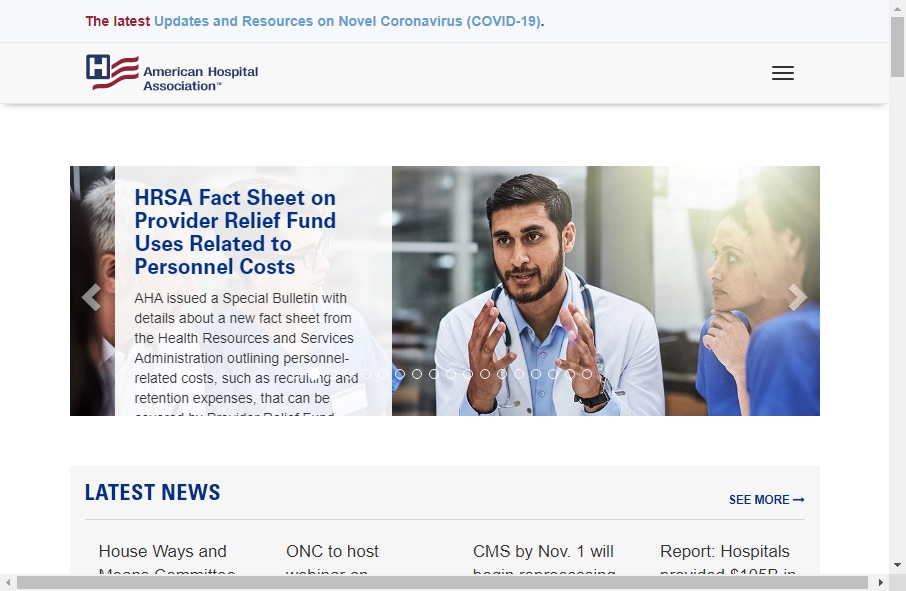The width and height of the screenshot is (906, 591).
Task: Open HRSA Fact Sheet on Provider Relief Fund headline
Action: click(x=235, y=232)
